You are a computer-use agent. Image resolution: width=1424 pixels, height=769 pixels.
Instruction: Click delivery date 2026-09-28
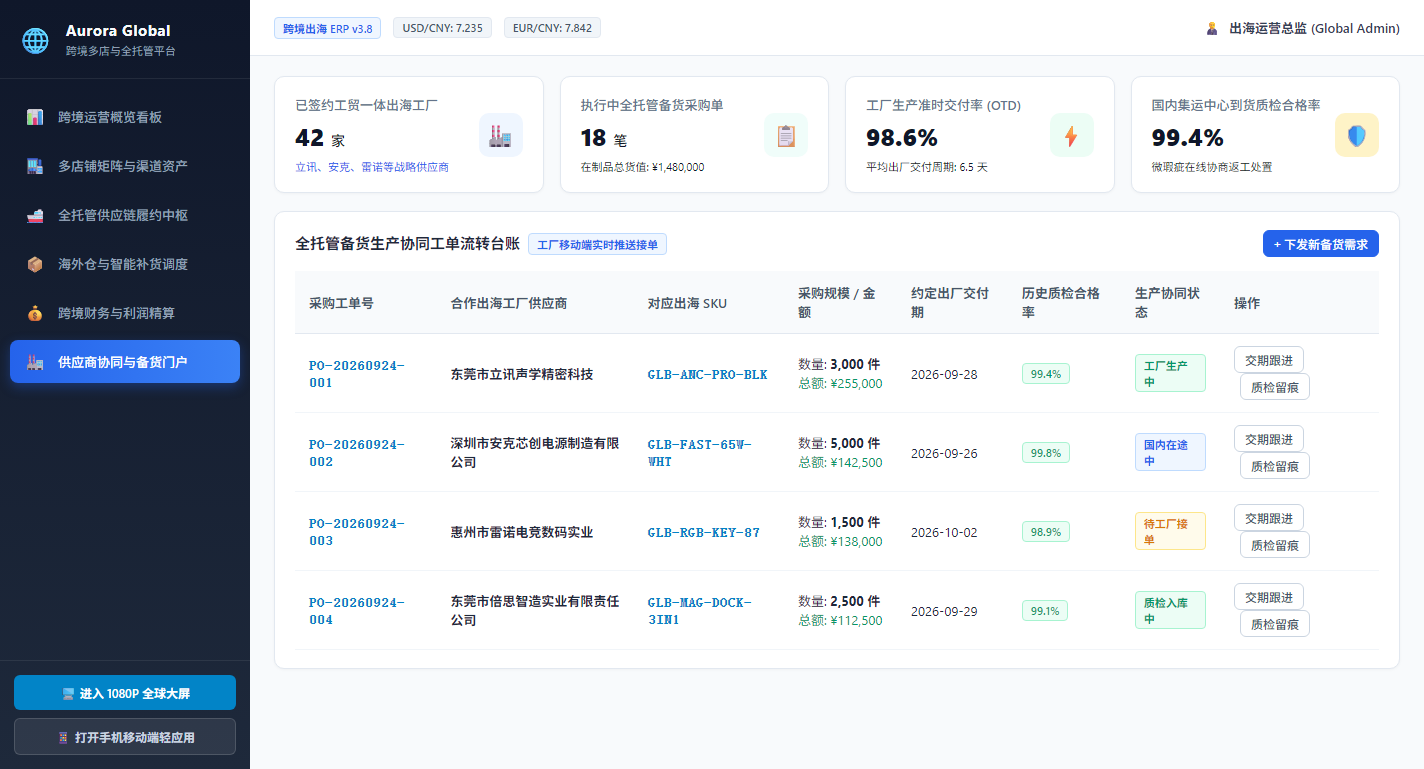pos(944,374)
